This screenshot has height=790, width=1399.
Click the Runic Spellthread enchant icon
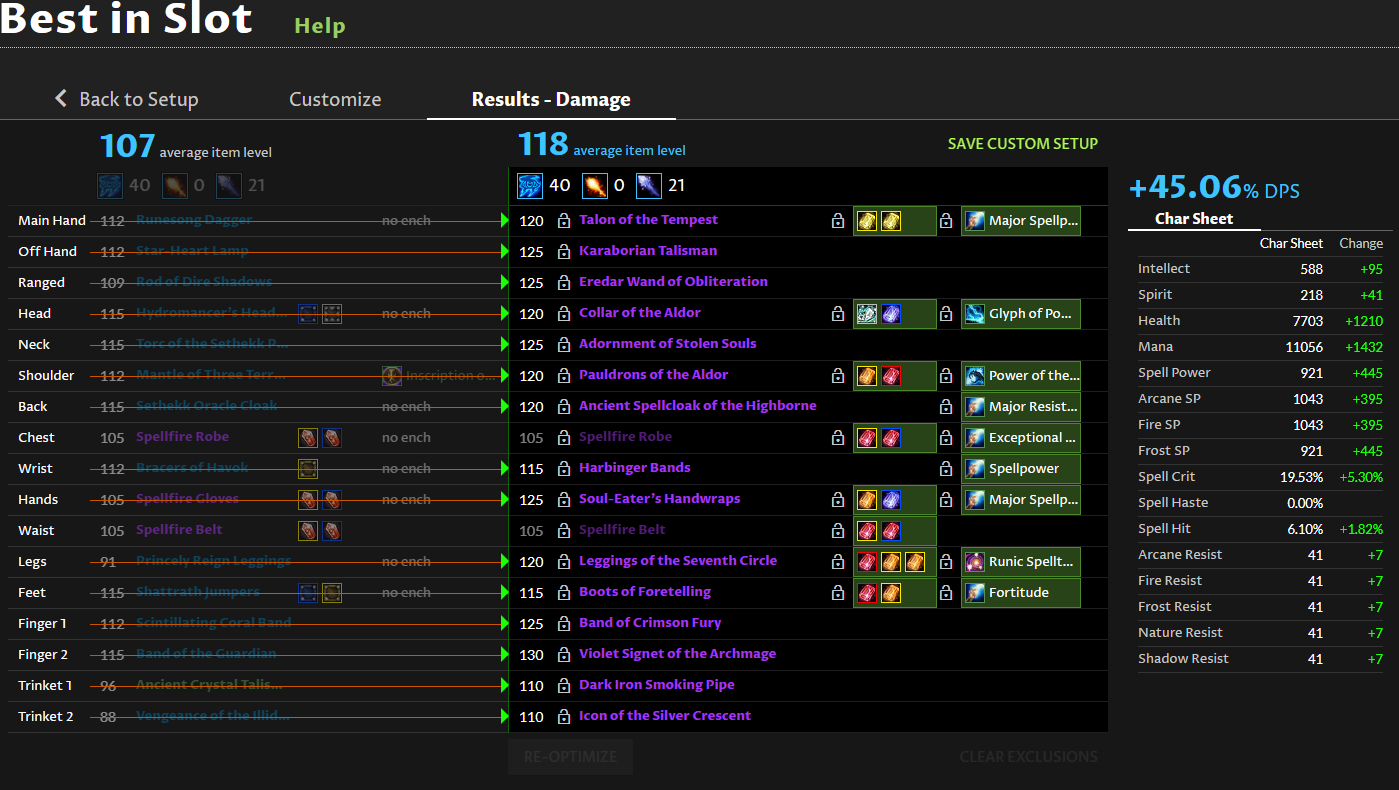[x=975, y=562]
